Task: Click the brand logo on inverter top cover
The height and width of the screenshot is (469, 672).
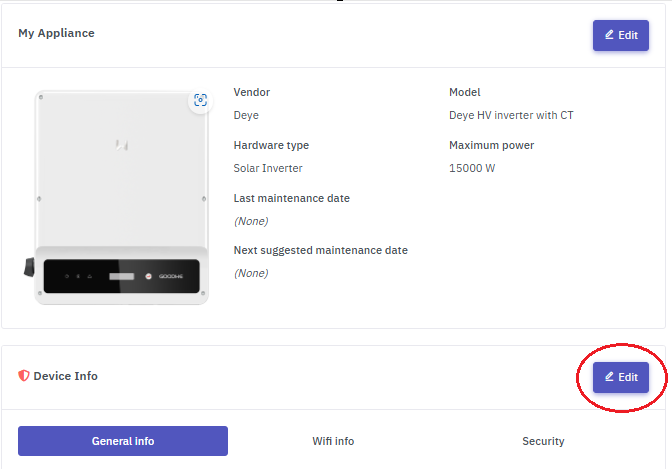Action: pos(122,145)
